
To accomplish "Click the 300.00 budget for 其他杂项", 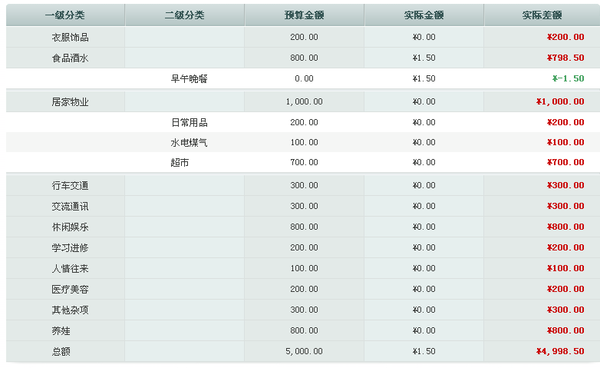I will pyautogui.click(x=304, y=309).
